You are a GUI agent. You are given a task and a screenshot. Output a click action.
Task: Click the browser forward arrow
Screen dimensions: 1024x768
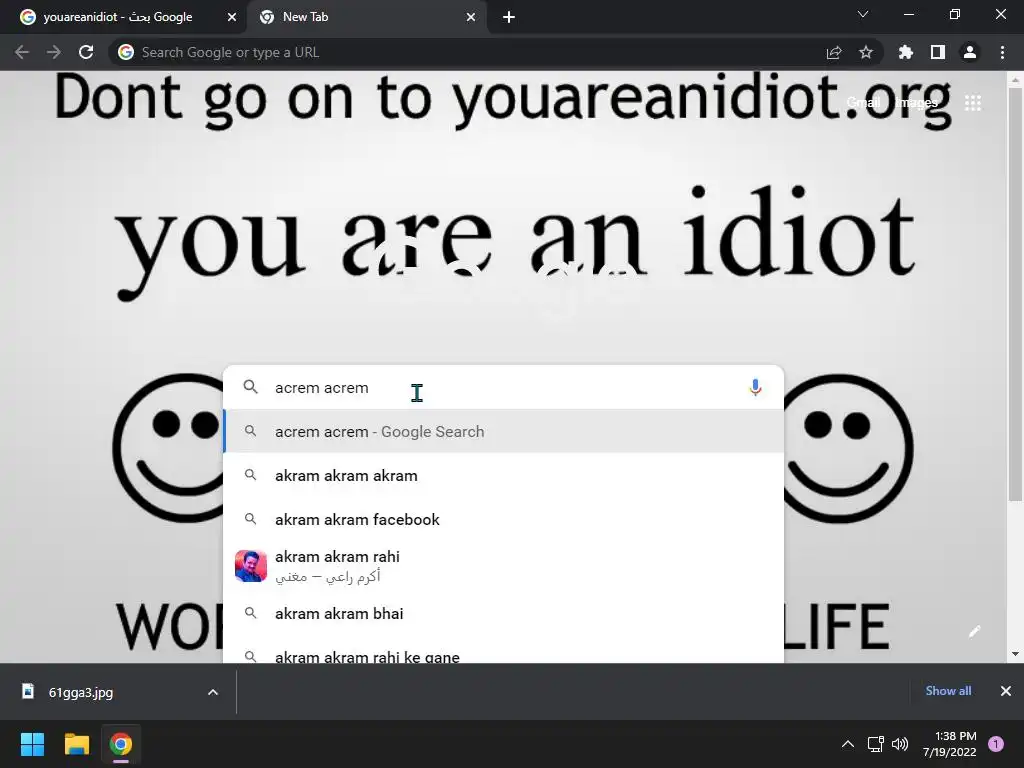coord(54,52)
